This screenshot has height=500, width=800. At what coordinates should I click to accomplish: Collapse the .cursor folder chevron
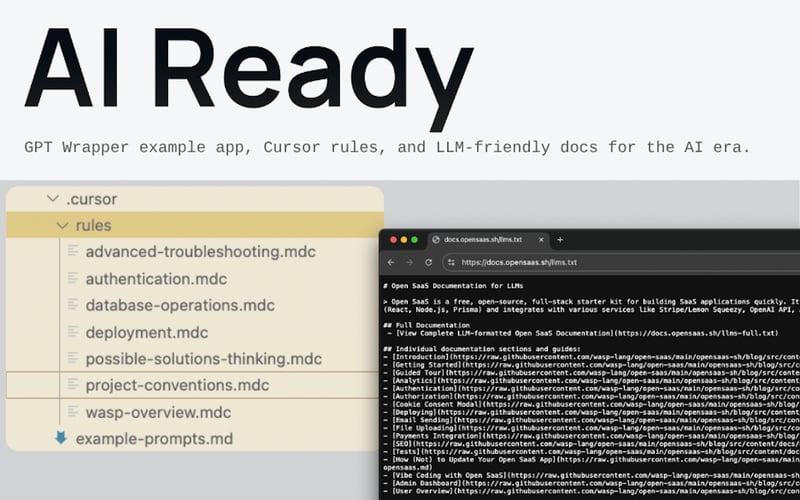pos(53,198)
